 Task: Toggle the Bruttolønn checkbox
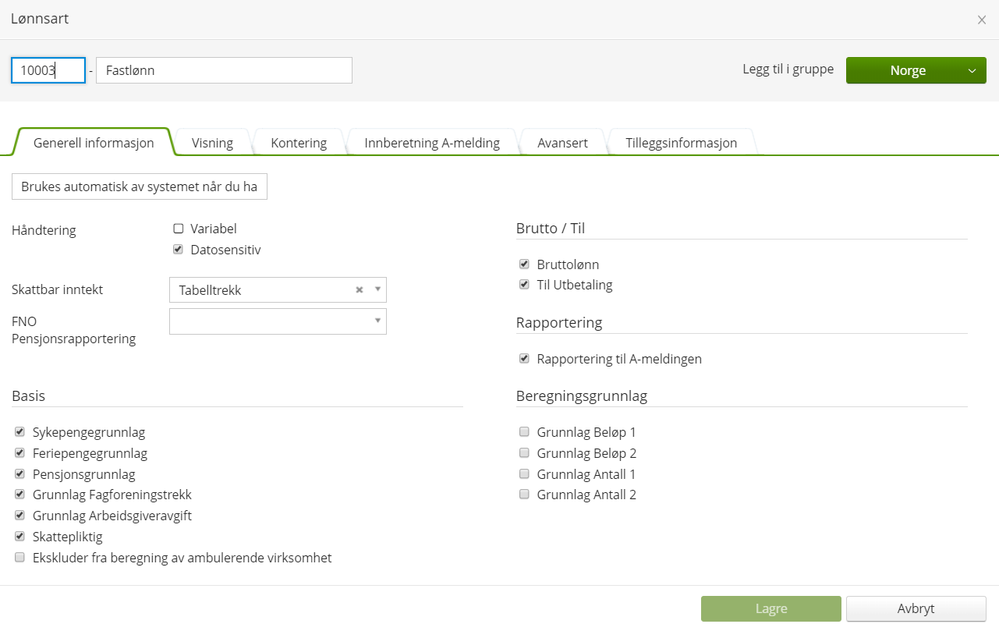pyautogui.click(x=524, y=265)
